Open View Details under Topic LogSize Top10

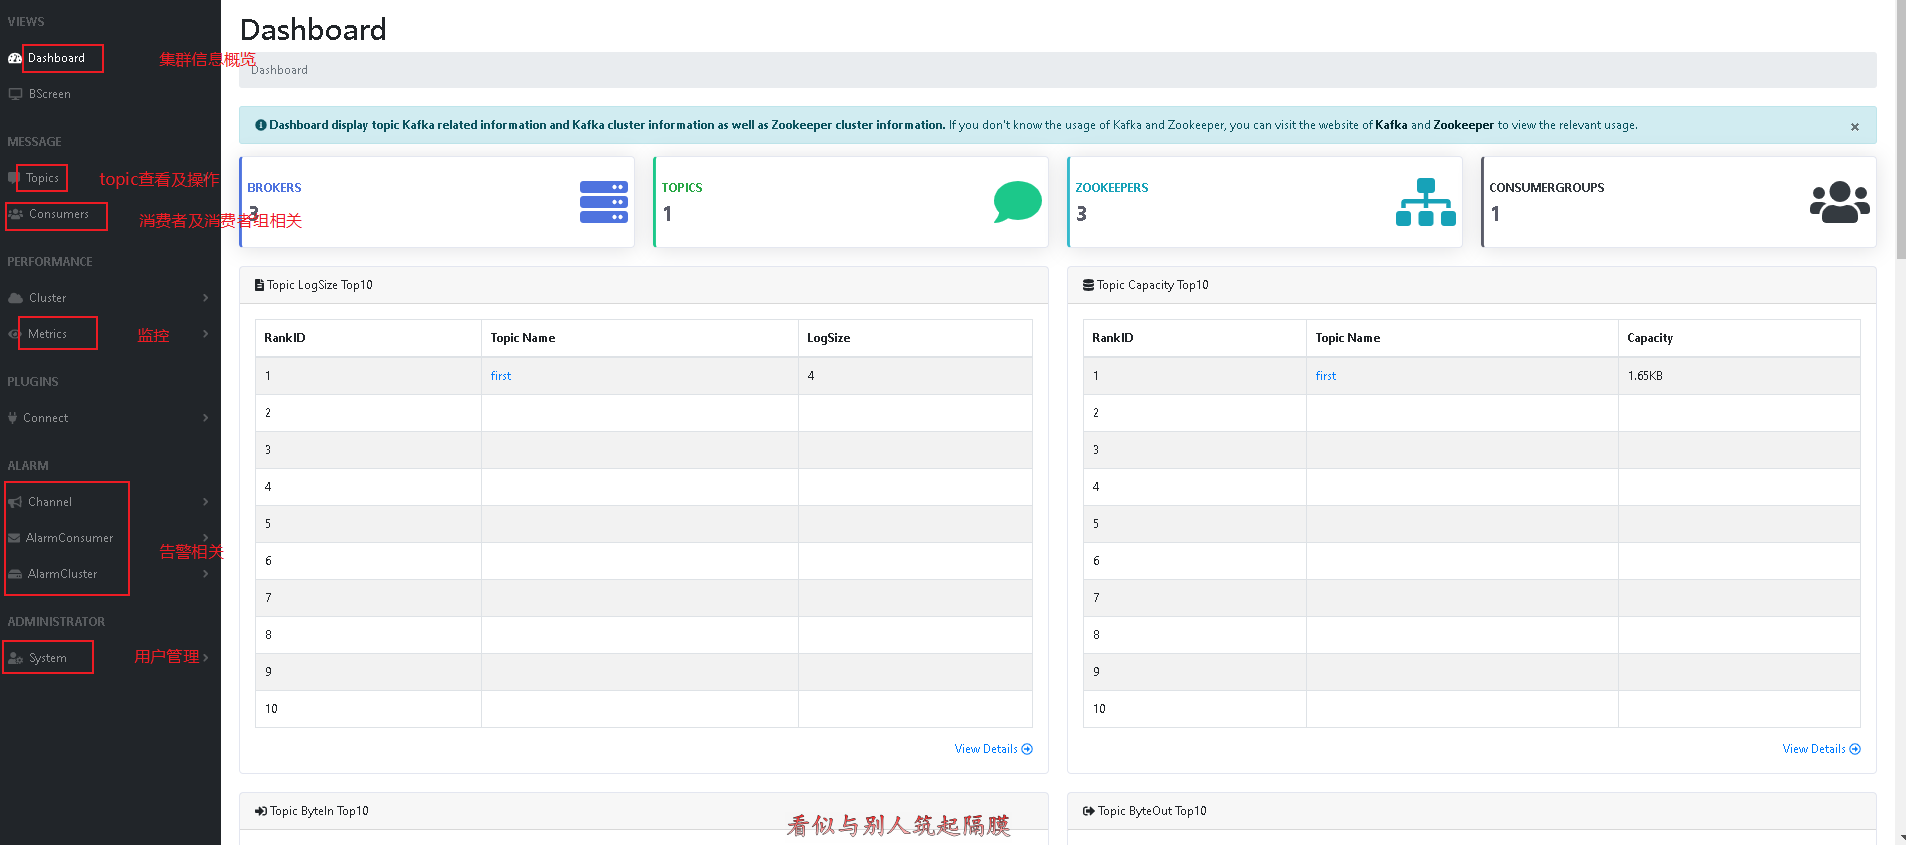pos(993,749)
